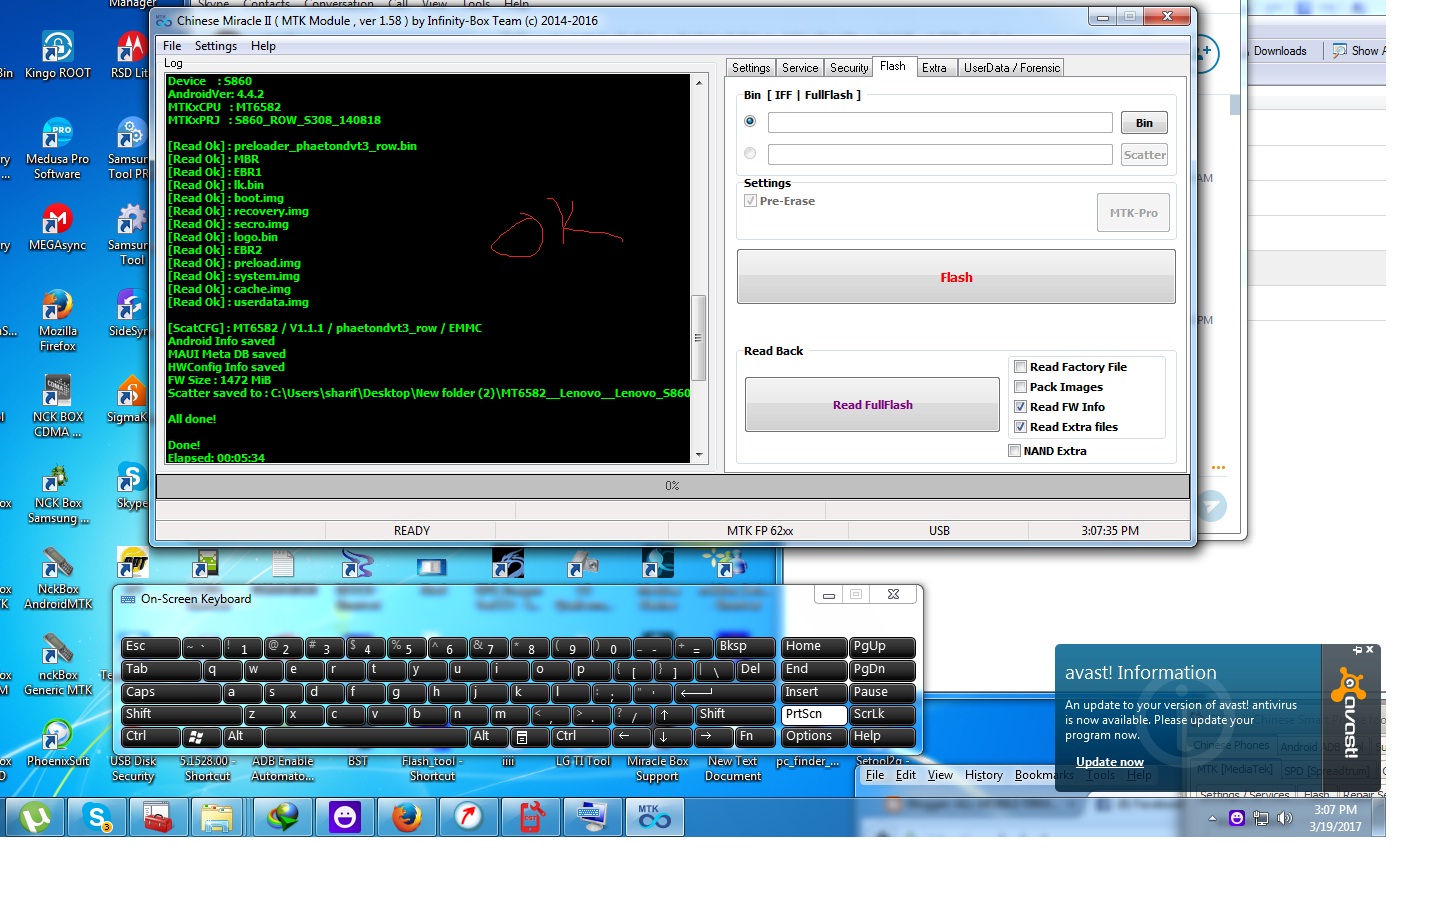Click the MTK Chinese Miracle taskbar icon
This screenshot has width=1440, height=900.
[654, 817]
